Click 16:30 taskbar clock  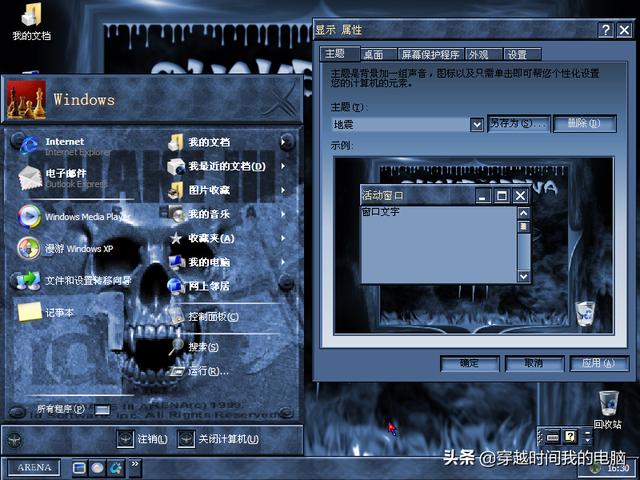(x=618, y=469)
